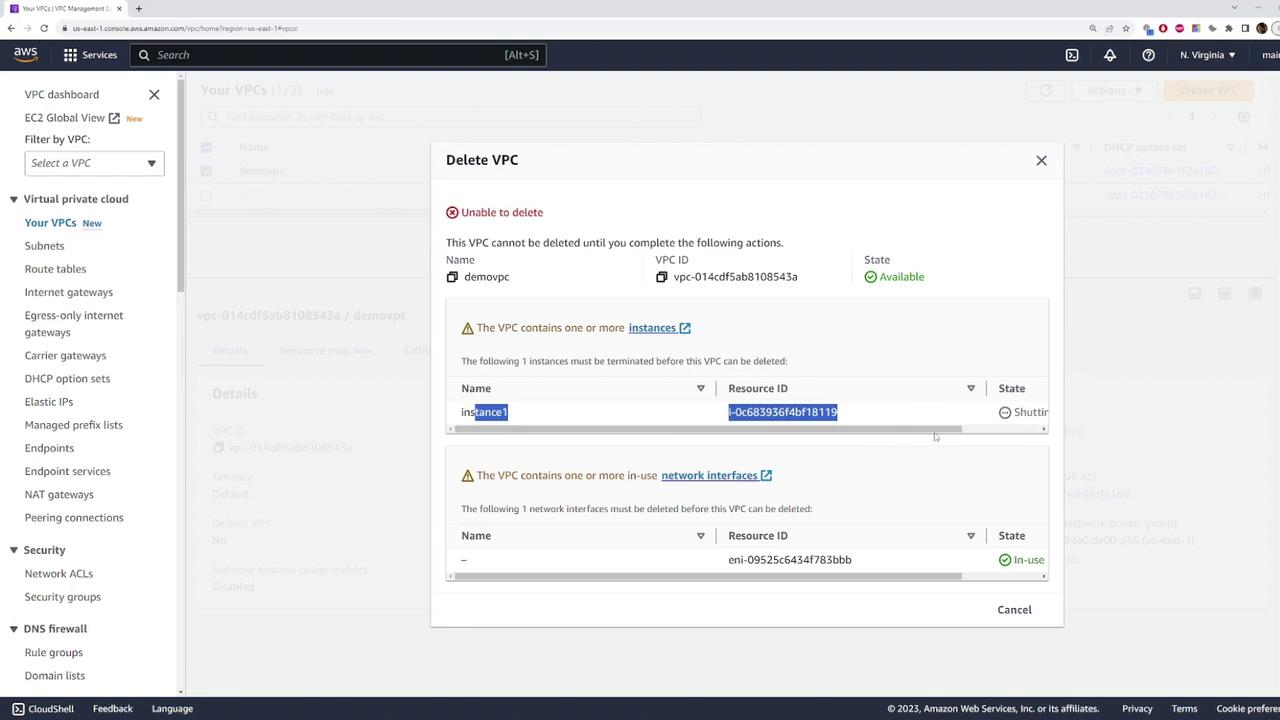1280x720 pixels.
Task: Click the AWS logo home icon
Action: pos(25,54)
